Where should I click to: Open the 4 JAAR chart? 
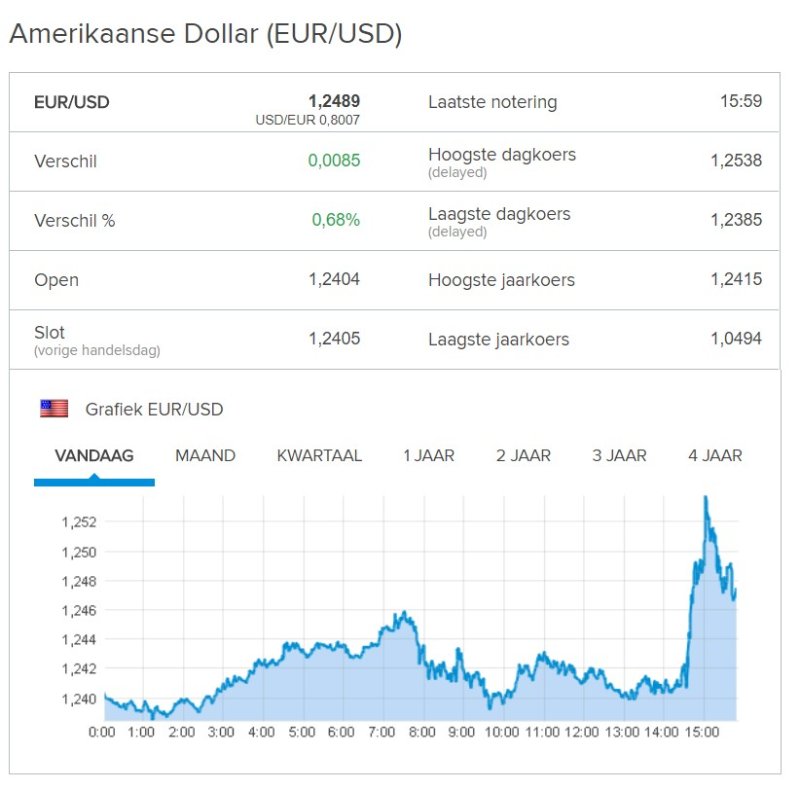[715, 456]
